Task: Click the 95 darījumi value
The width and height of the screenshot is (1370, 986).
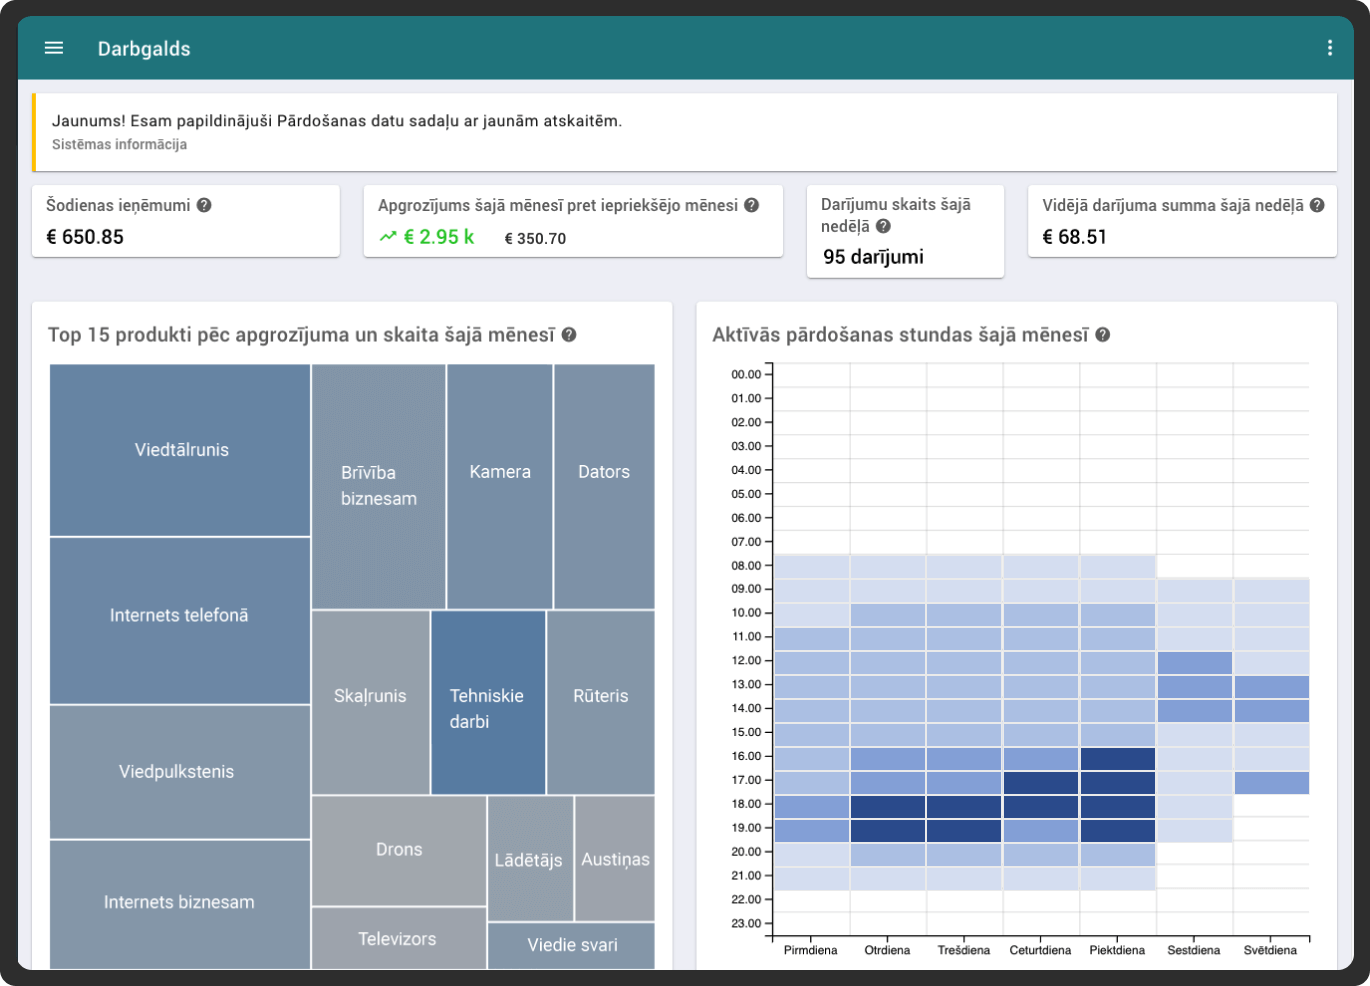Action: (873, 257)
